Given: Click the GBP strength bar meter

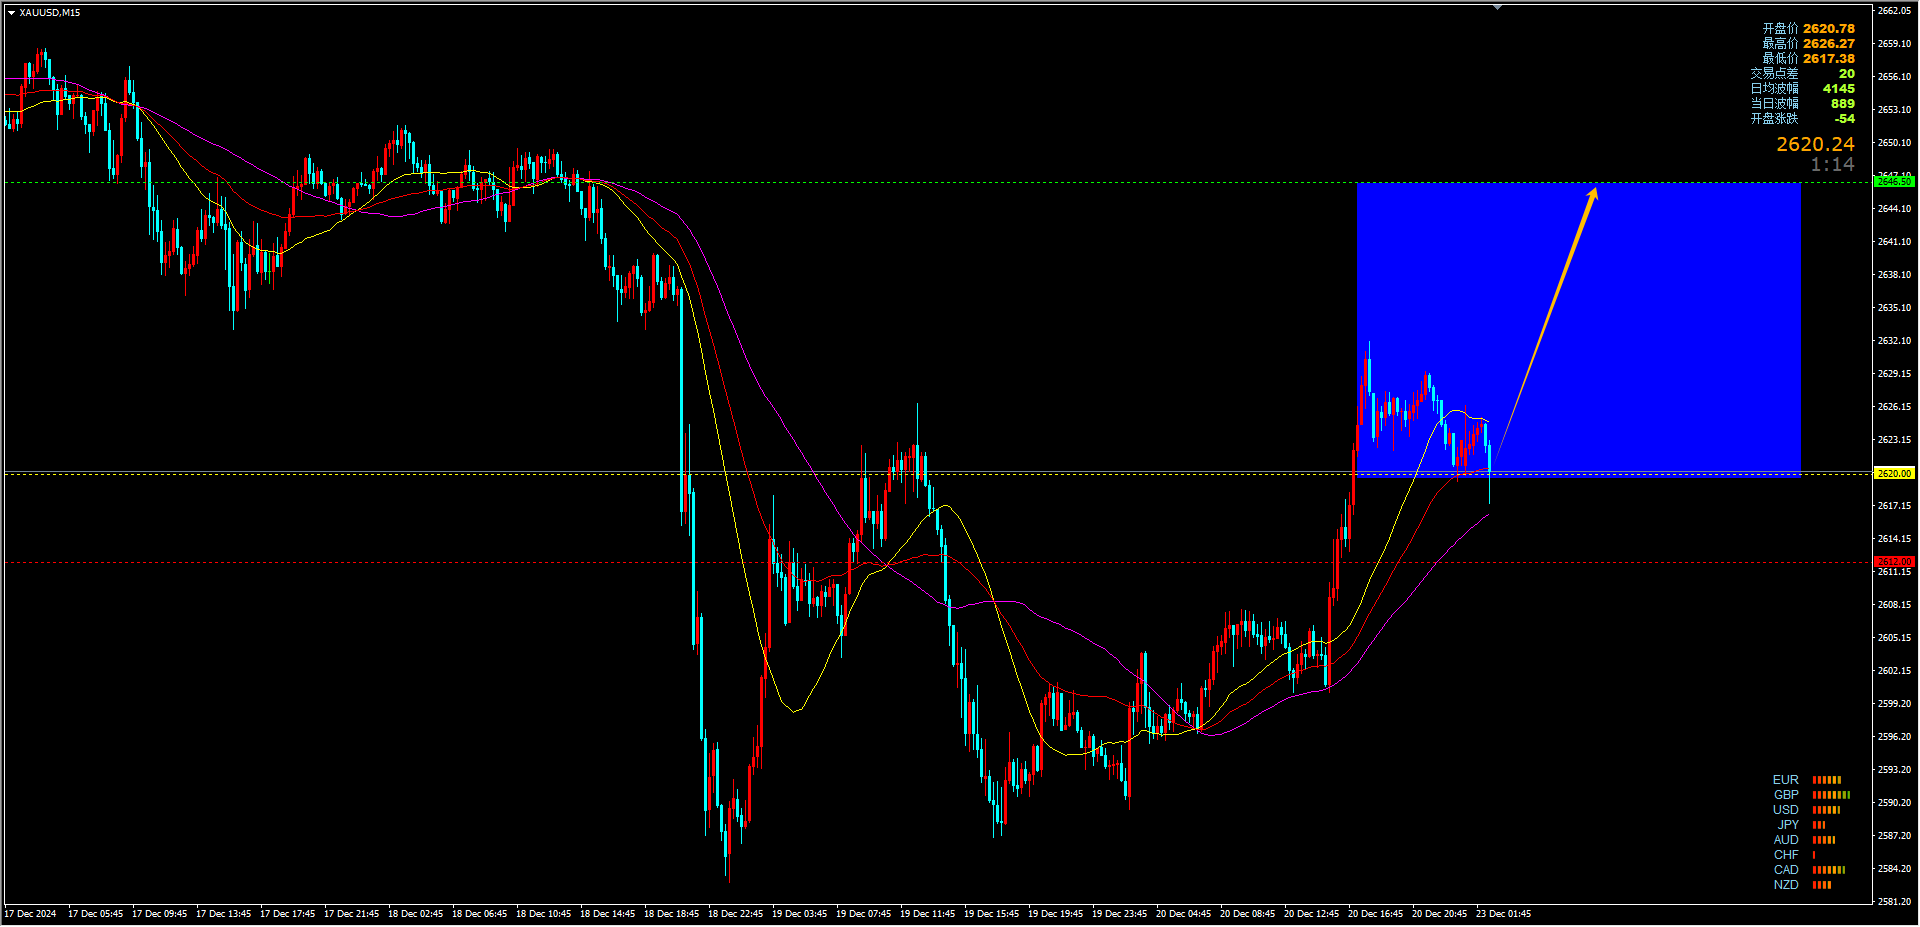Looking at the screenshot, I should [1831, 795].
